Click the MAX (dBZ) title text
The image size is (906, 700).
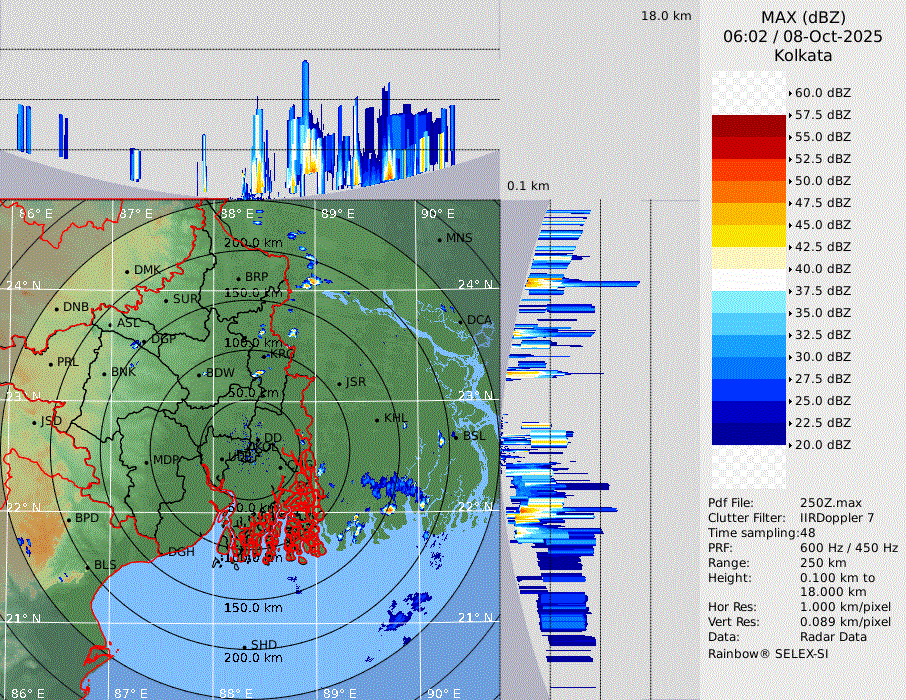803,17
